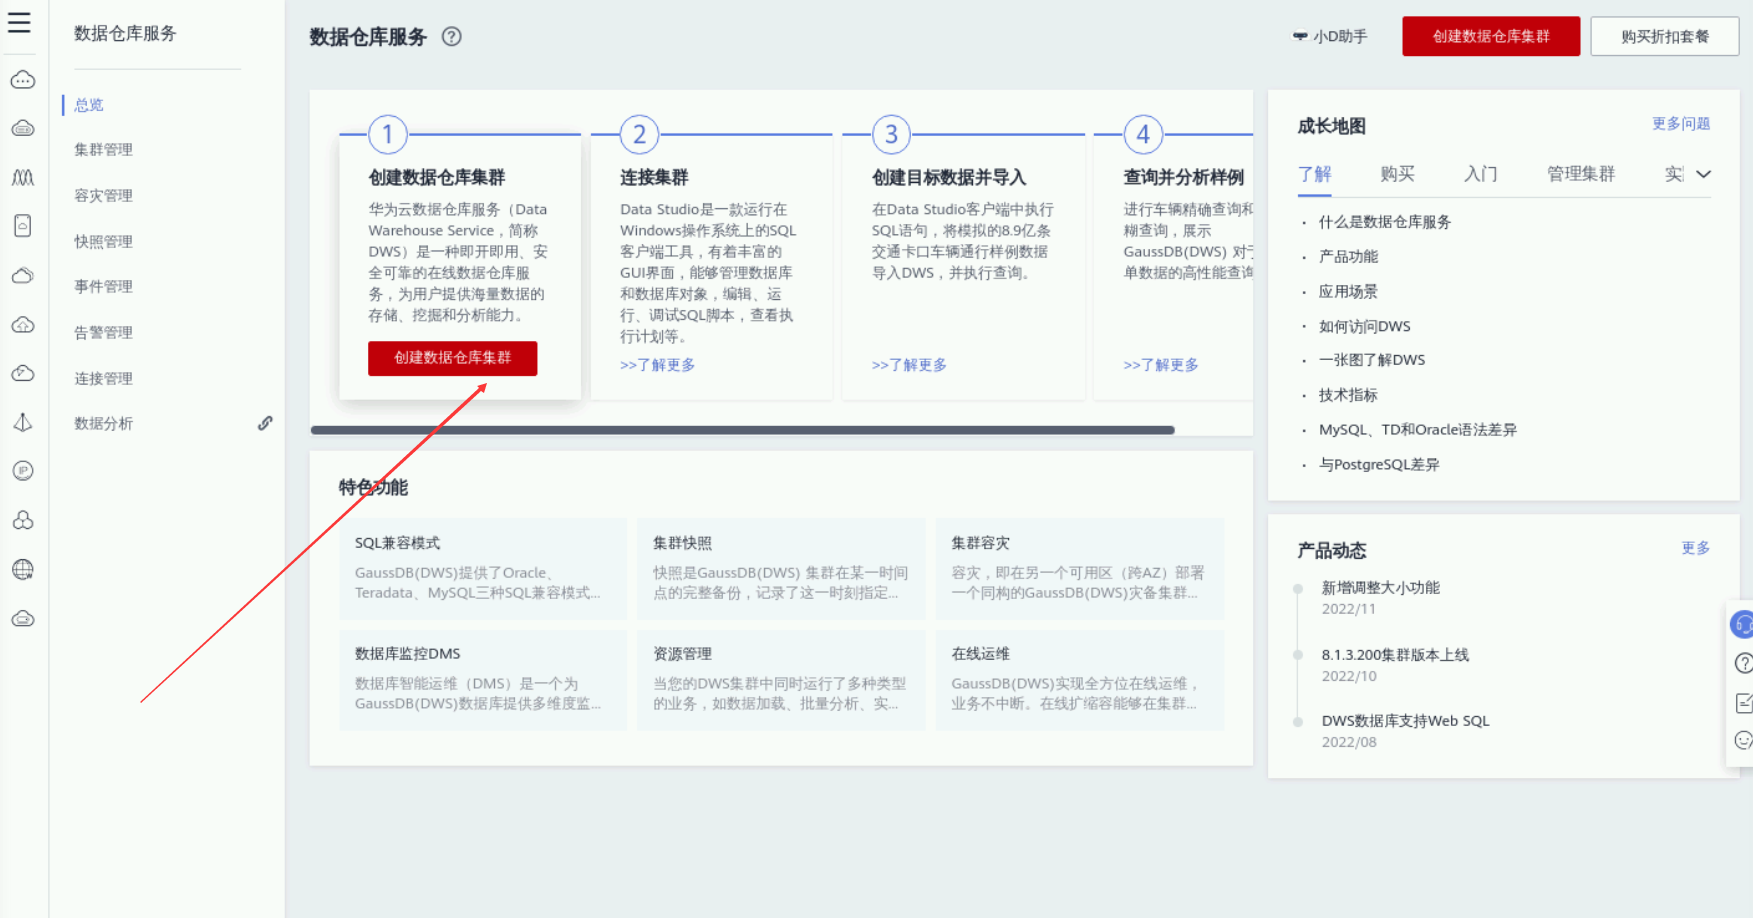Open 一张图了解DWS article
Screen dimensions: 1753x918
click(x=1372, y=360)
